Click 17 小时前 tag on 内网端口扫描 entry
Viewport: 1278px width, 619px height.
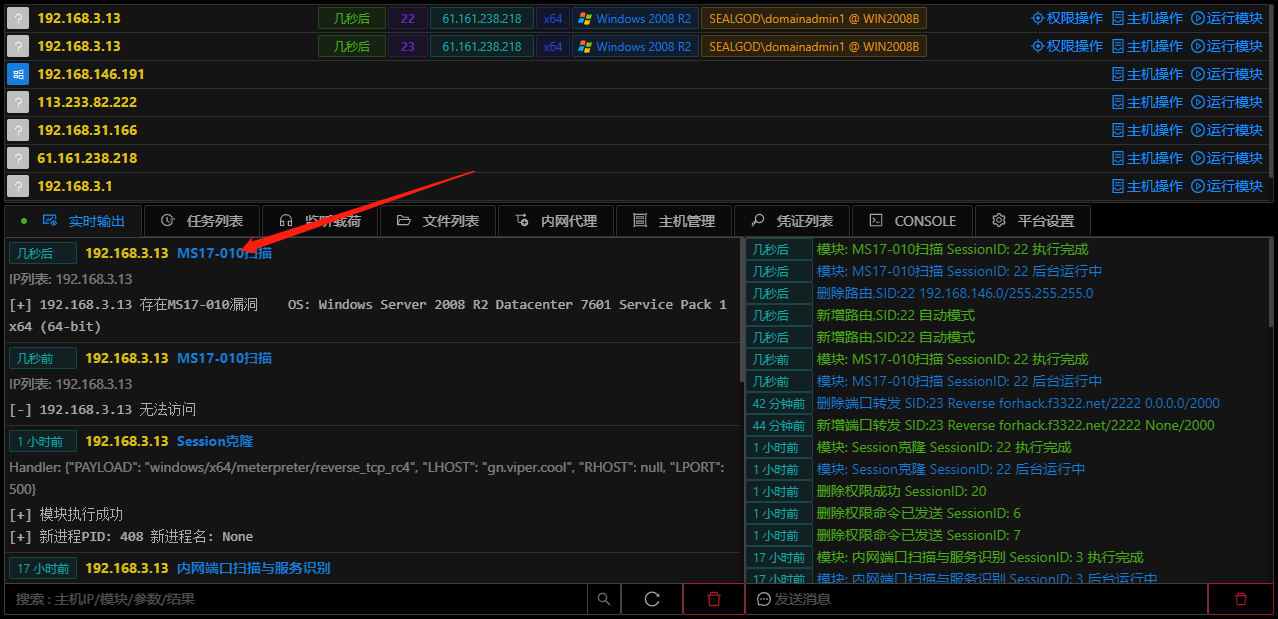(43, 568)
